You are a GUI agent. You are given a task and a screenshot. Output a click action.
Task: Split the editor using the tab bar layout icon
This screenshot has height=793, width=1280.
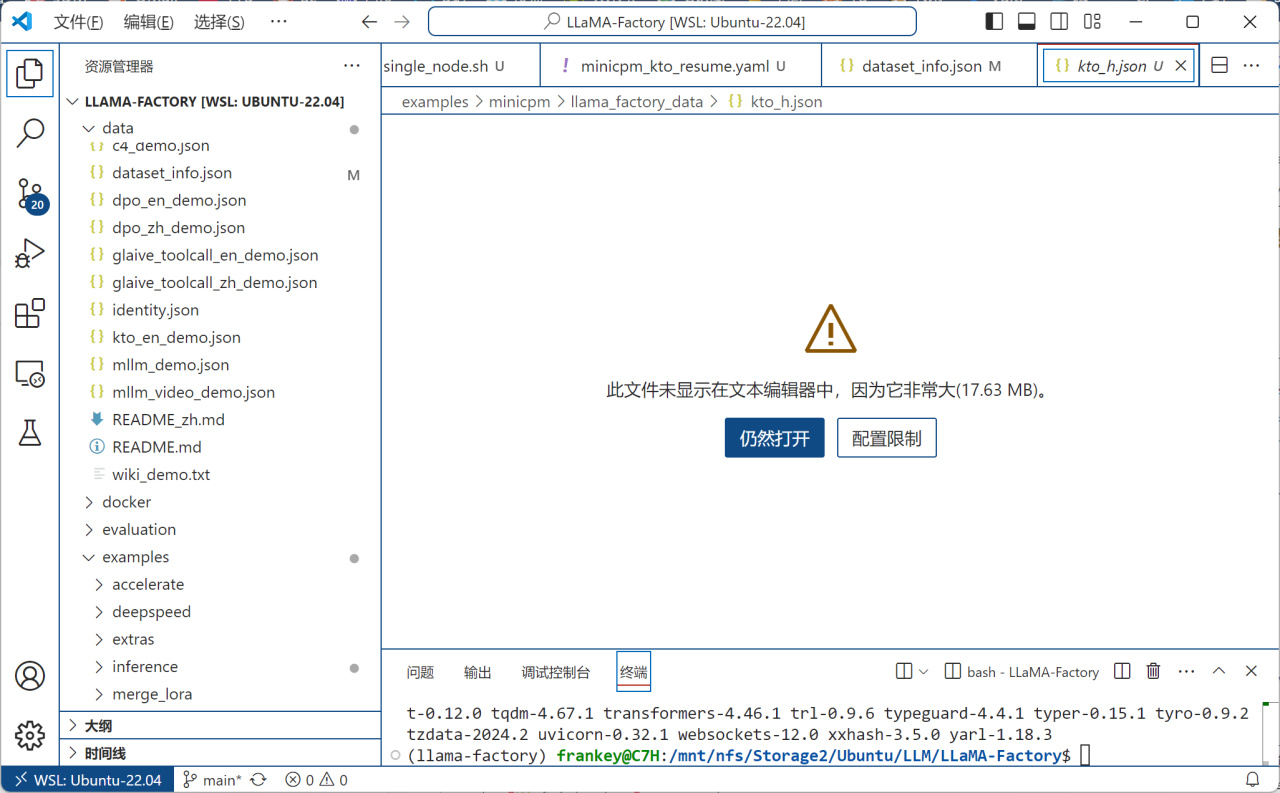point(1219,65)
